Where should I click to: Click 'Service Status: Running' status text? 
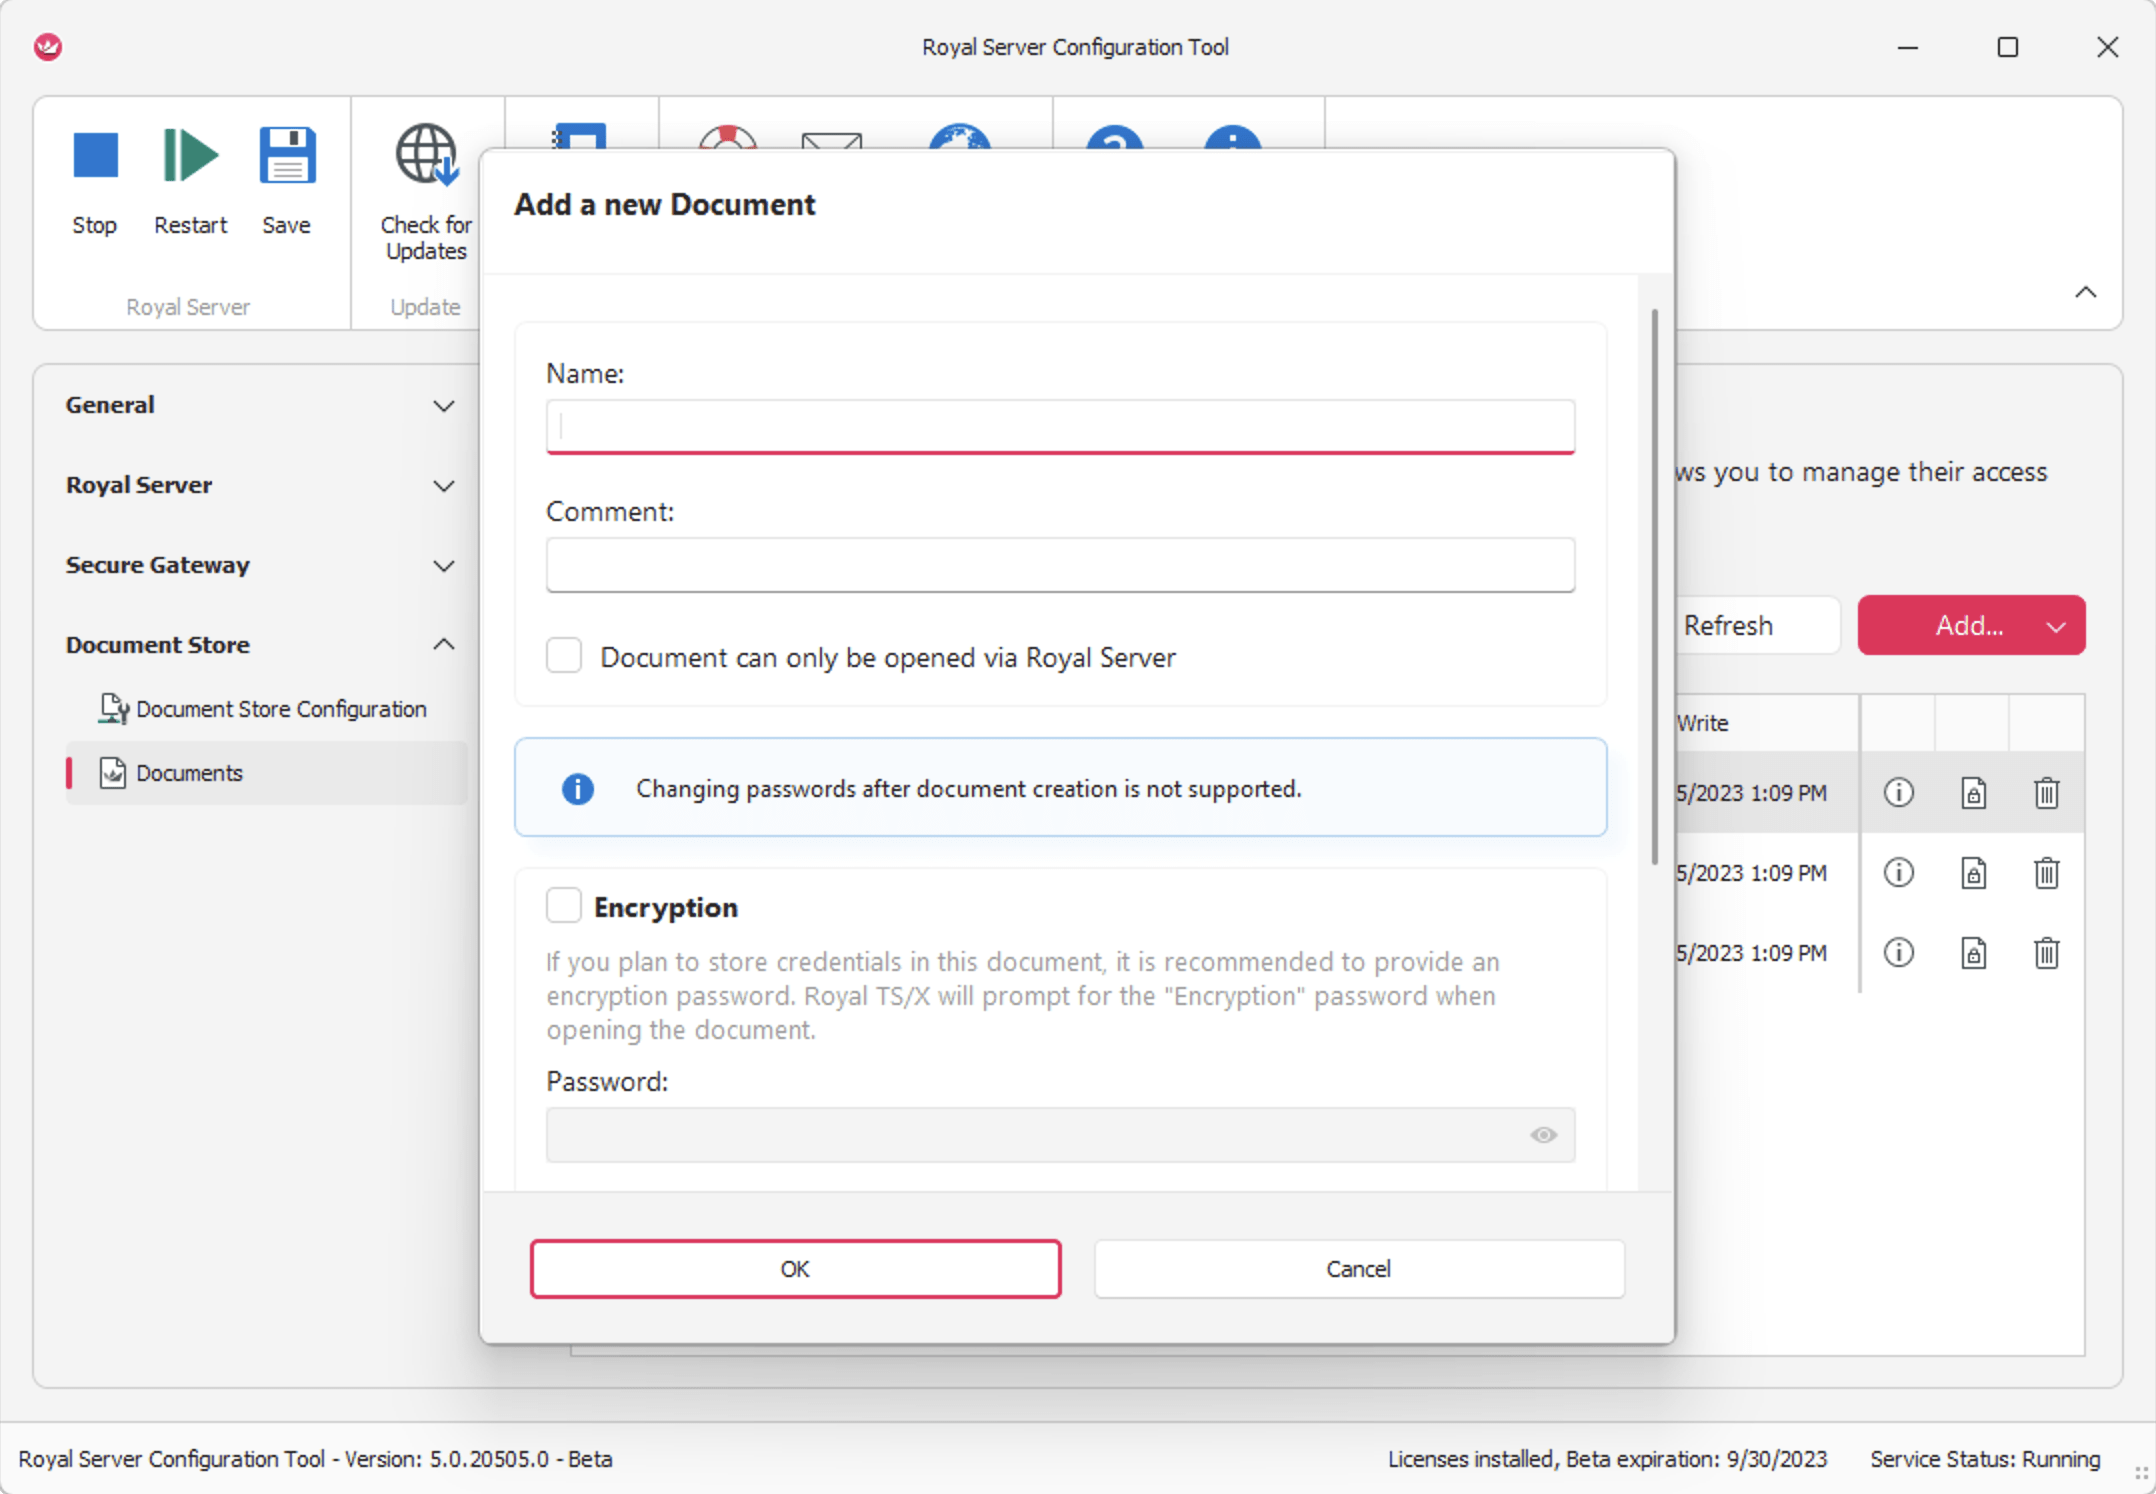pyautogui.click(x=1985, y=1459)
